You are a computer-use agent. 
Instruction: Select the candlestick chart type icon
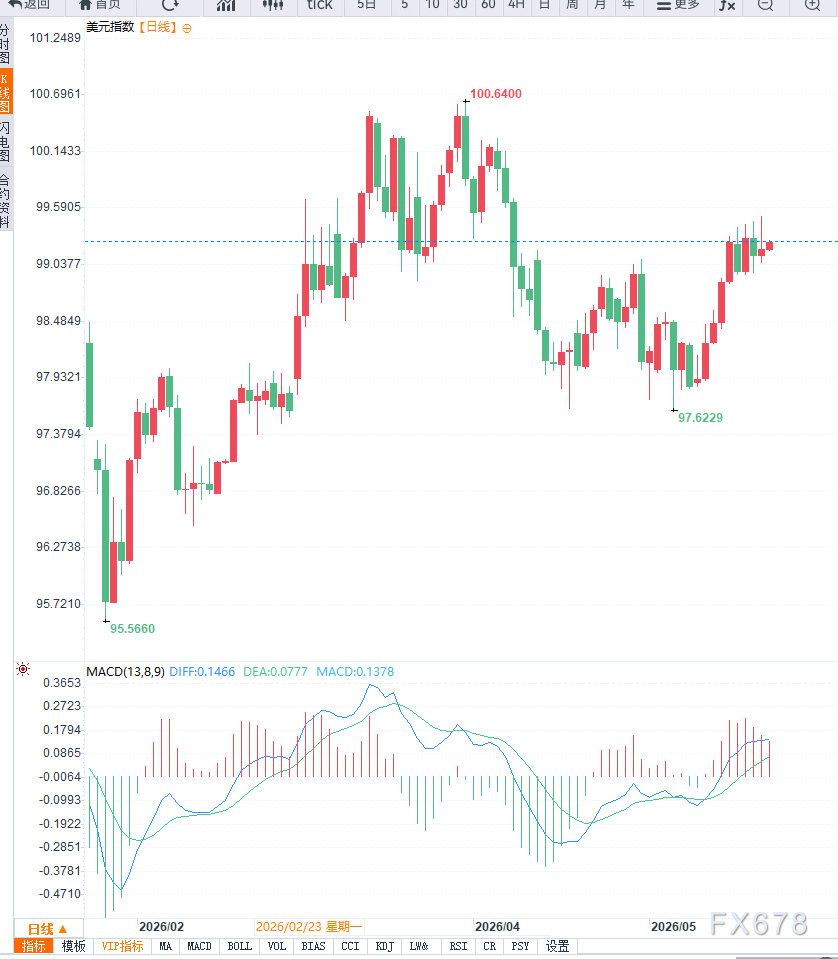tap(273, 5)
